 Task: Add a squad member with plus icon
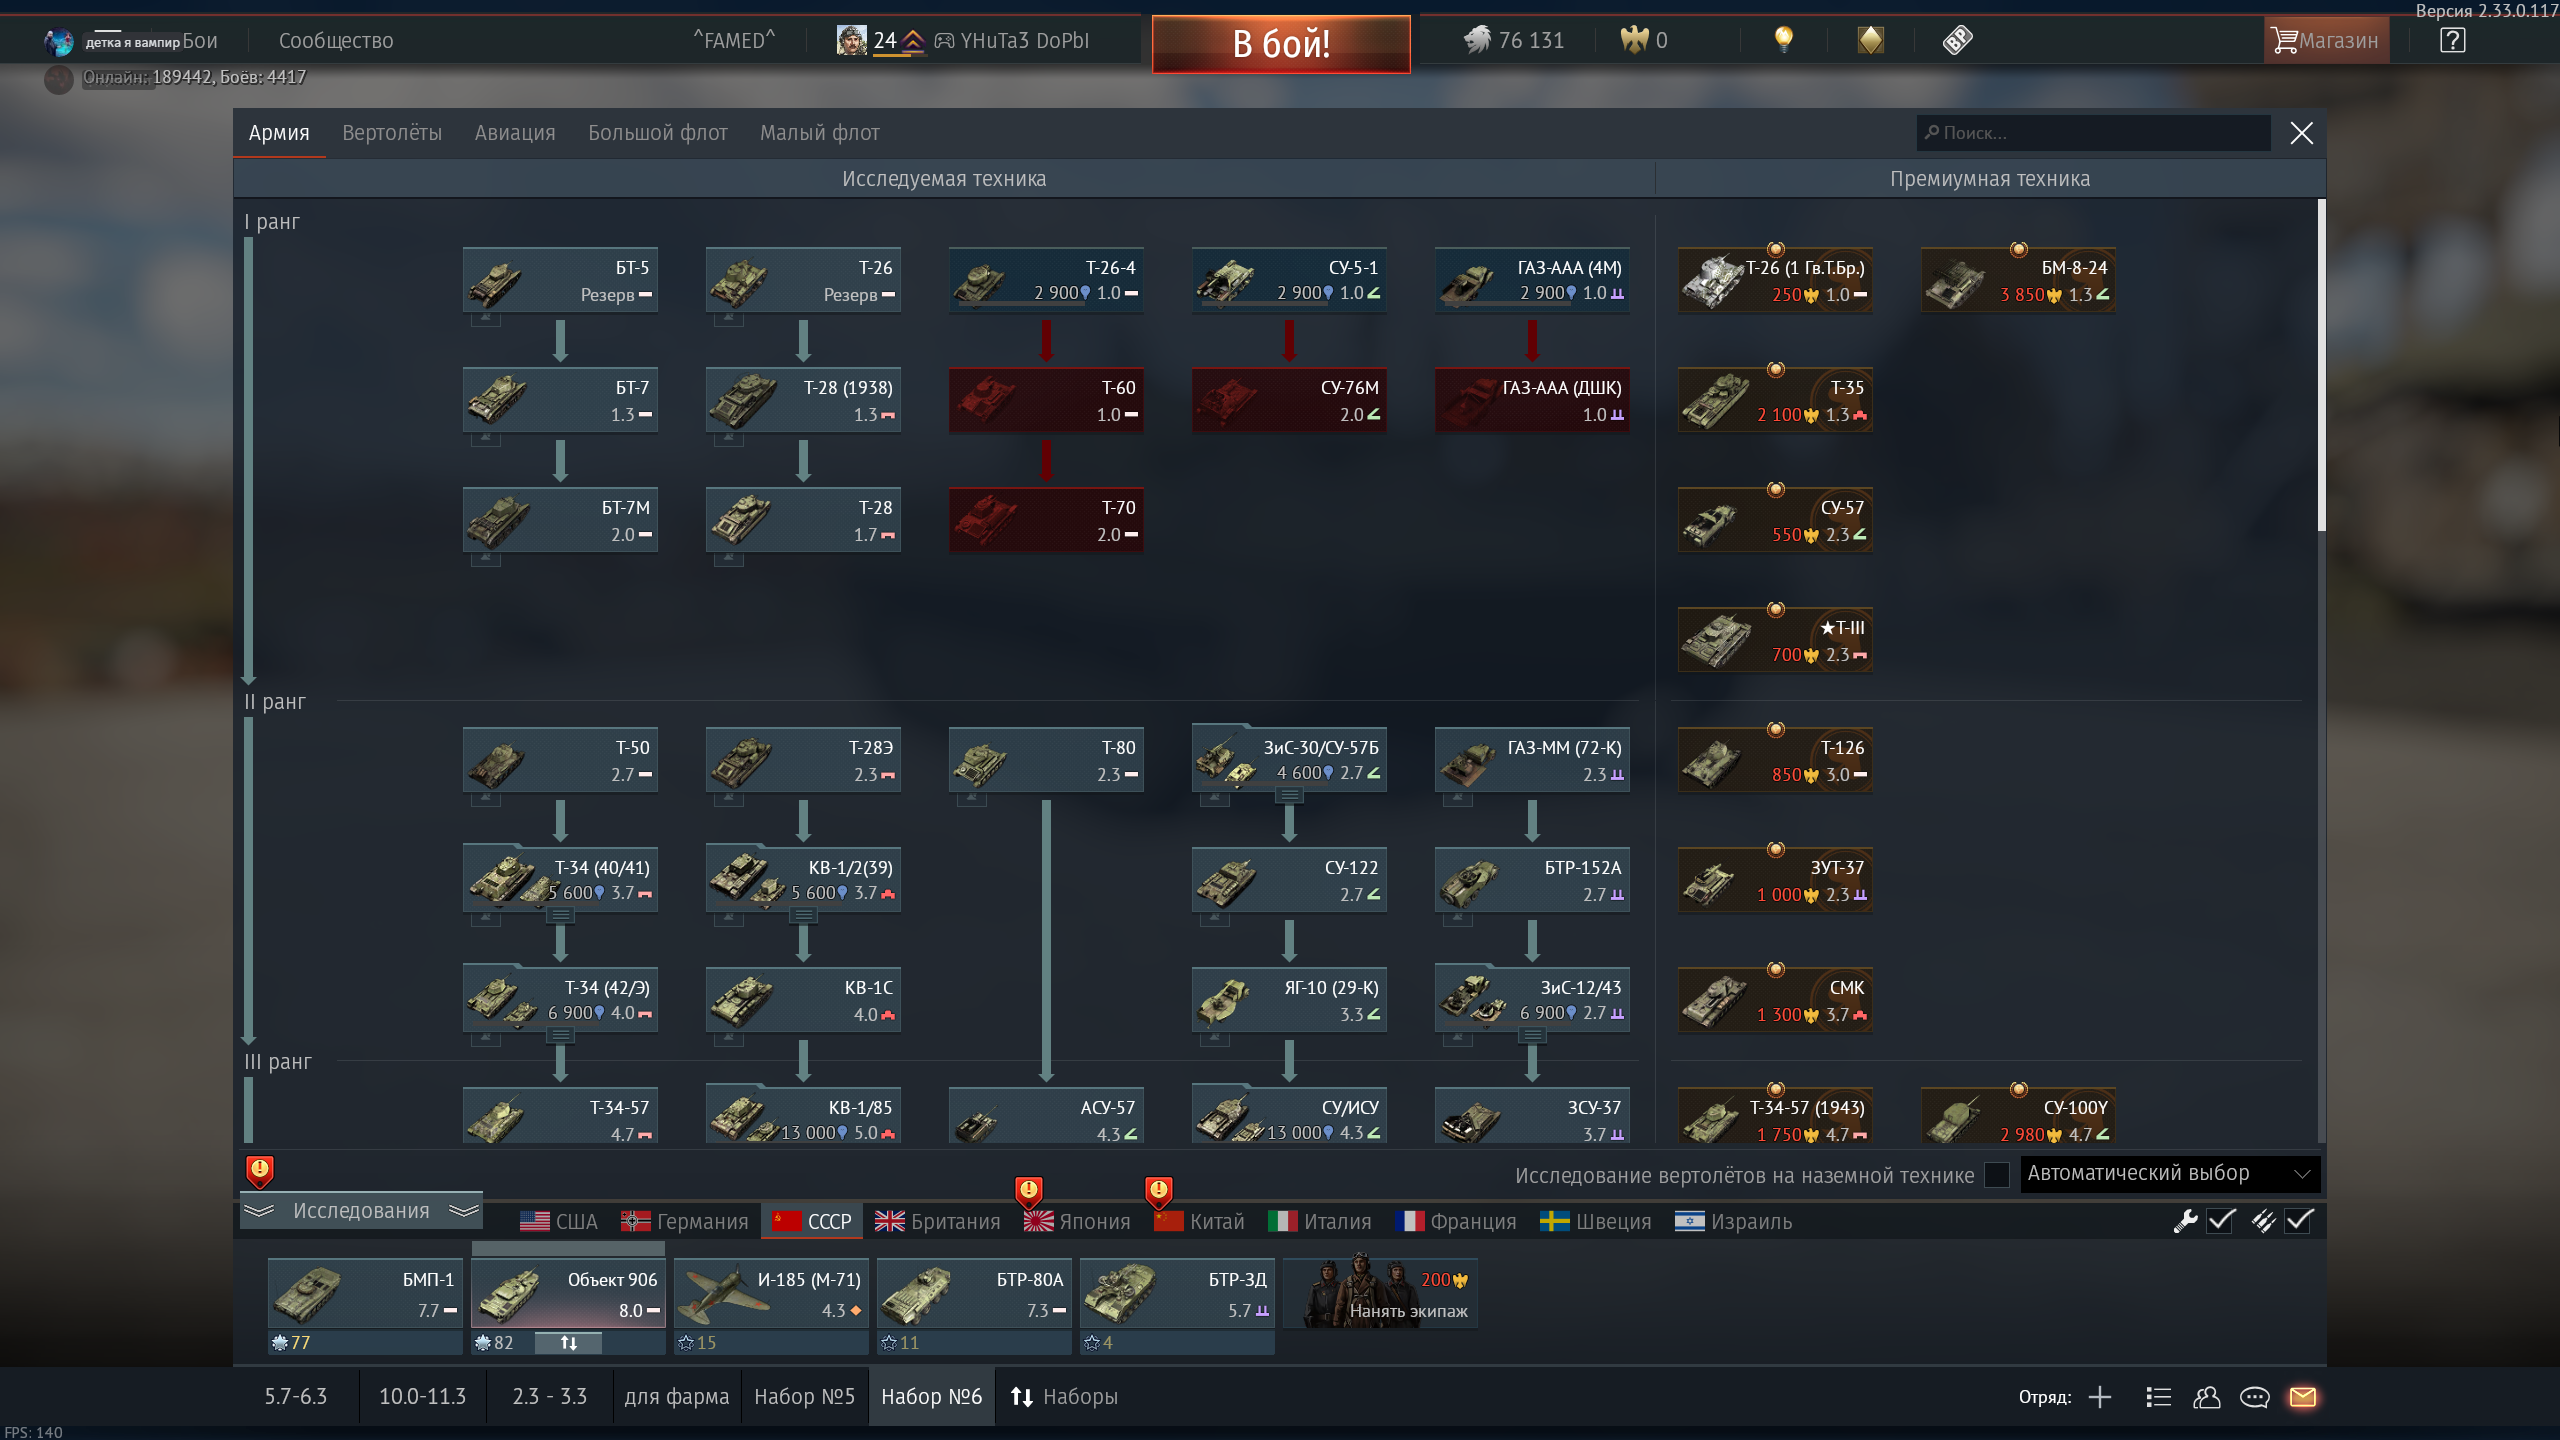coord(2100,1397)
